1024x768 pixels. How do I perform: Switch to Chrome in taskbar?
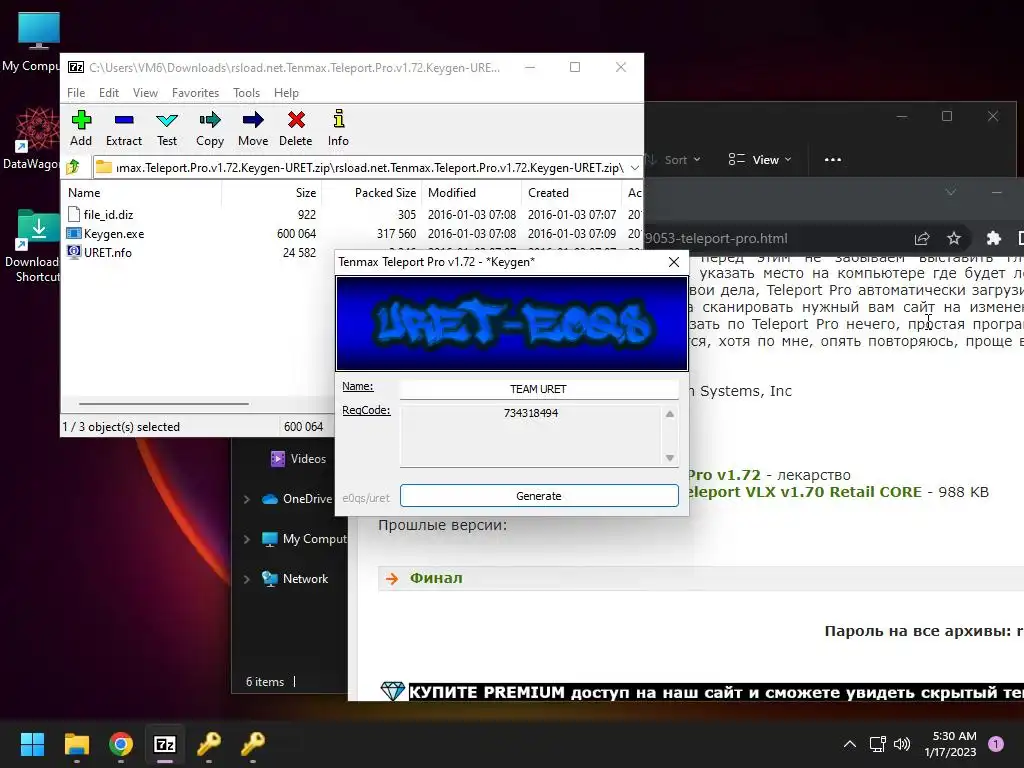pos(121,744)
